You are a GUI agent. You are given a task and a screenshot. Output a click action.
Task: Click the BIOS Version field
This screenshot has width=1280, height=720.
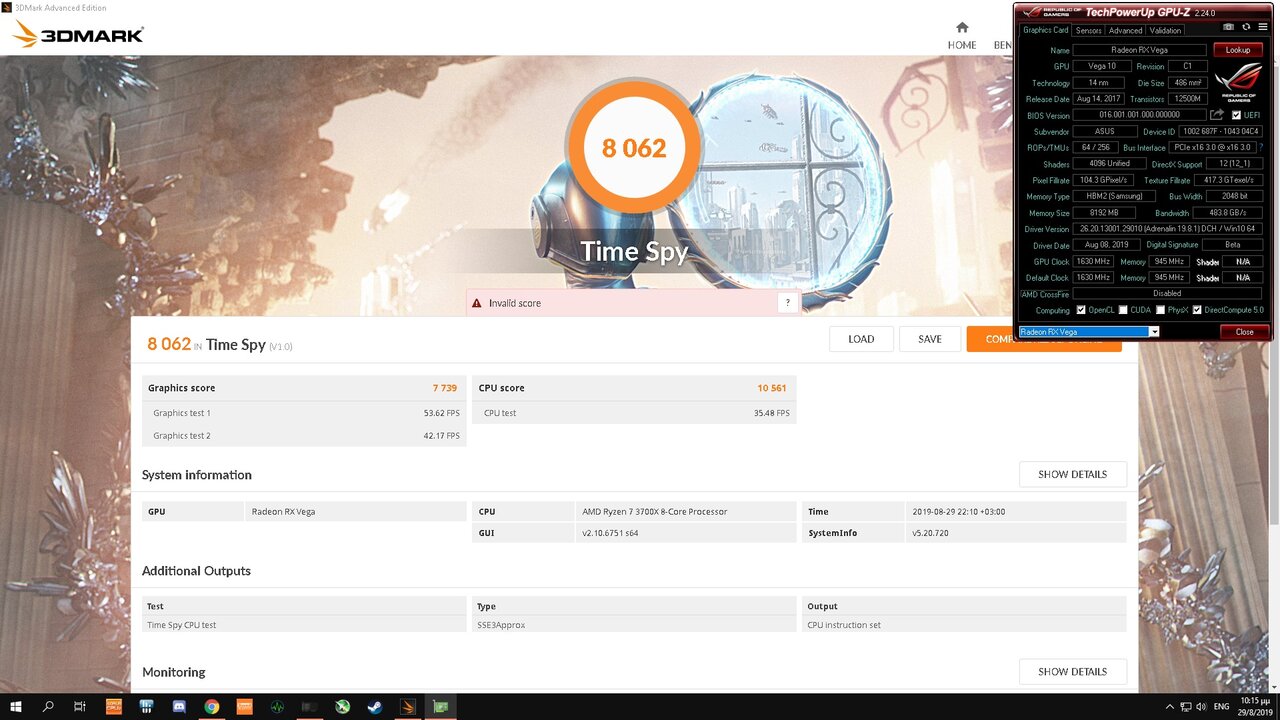(1140, 115)
